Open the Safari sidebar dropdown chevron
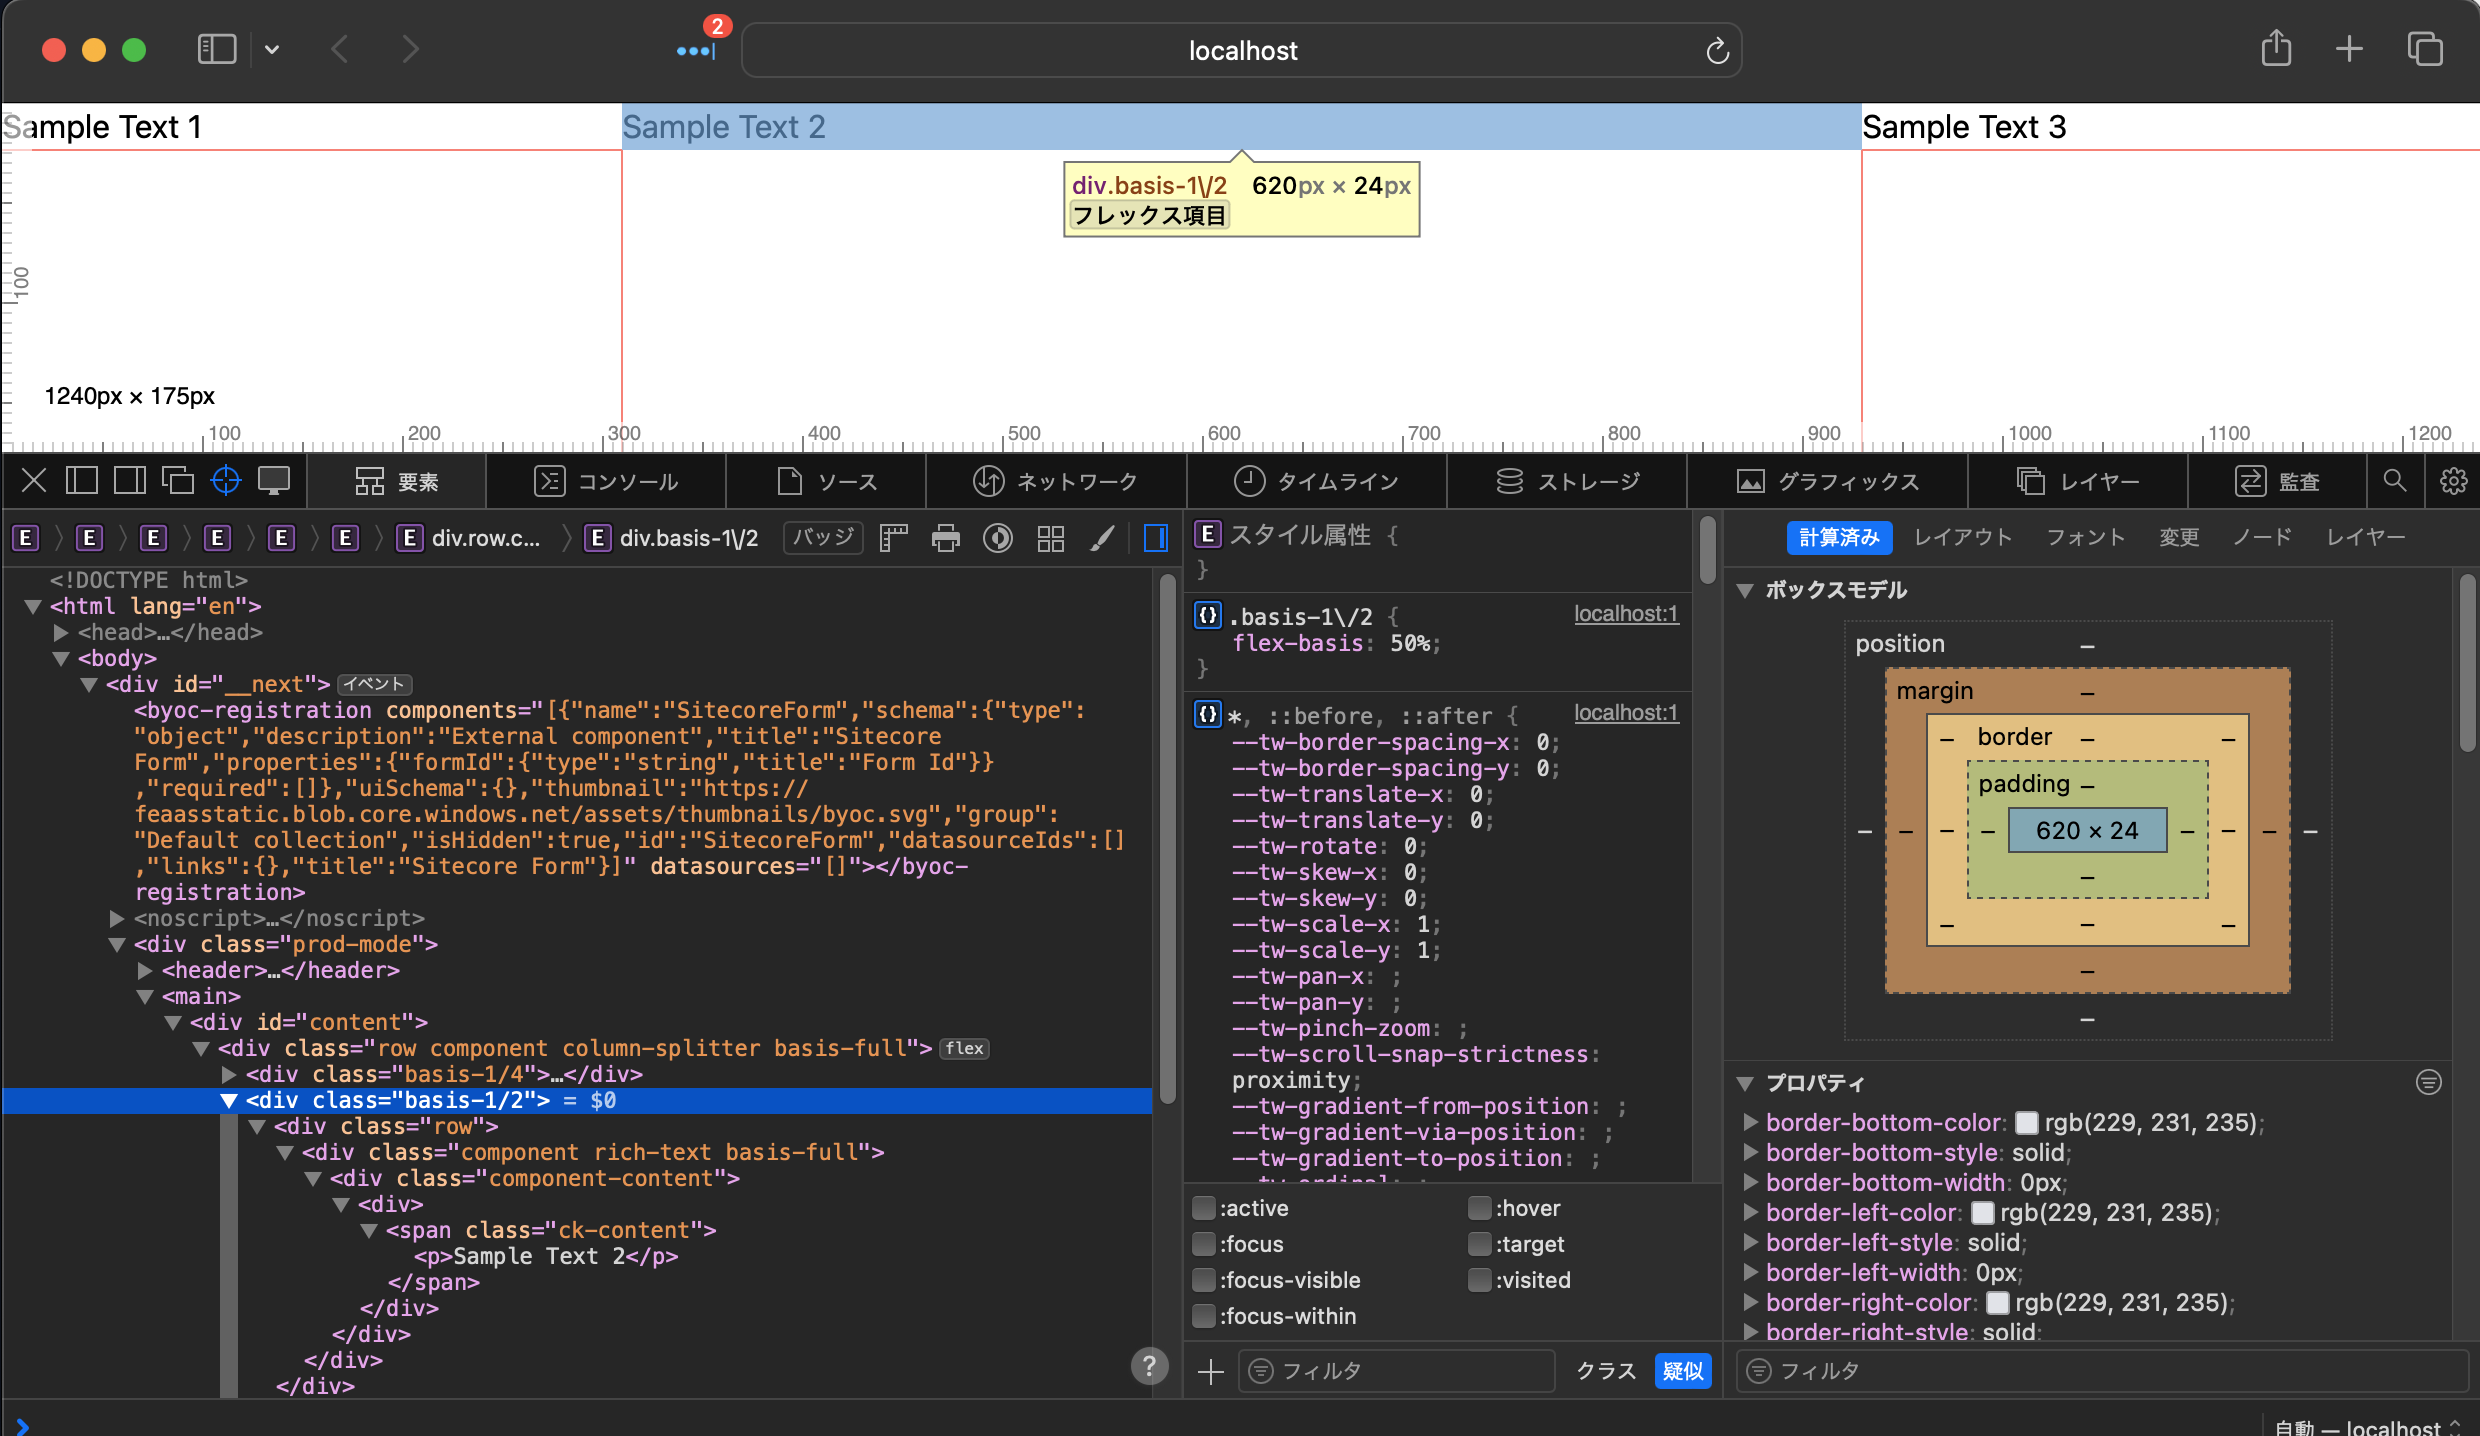Screen dimensions: 2480x1436 coord(272,49)
